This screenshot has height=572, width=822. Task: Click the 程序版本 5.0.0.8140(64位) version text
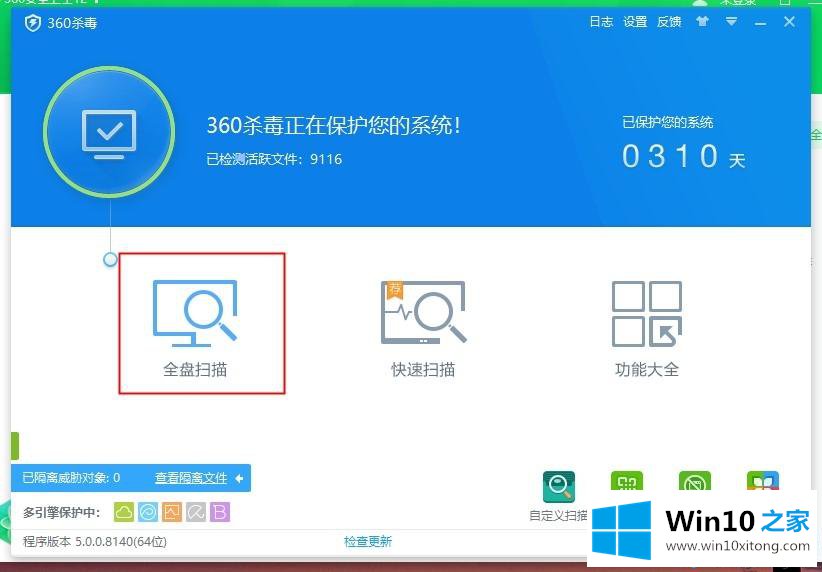pos(95,542)
